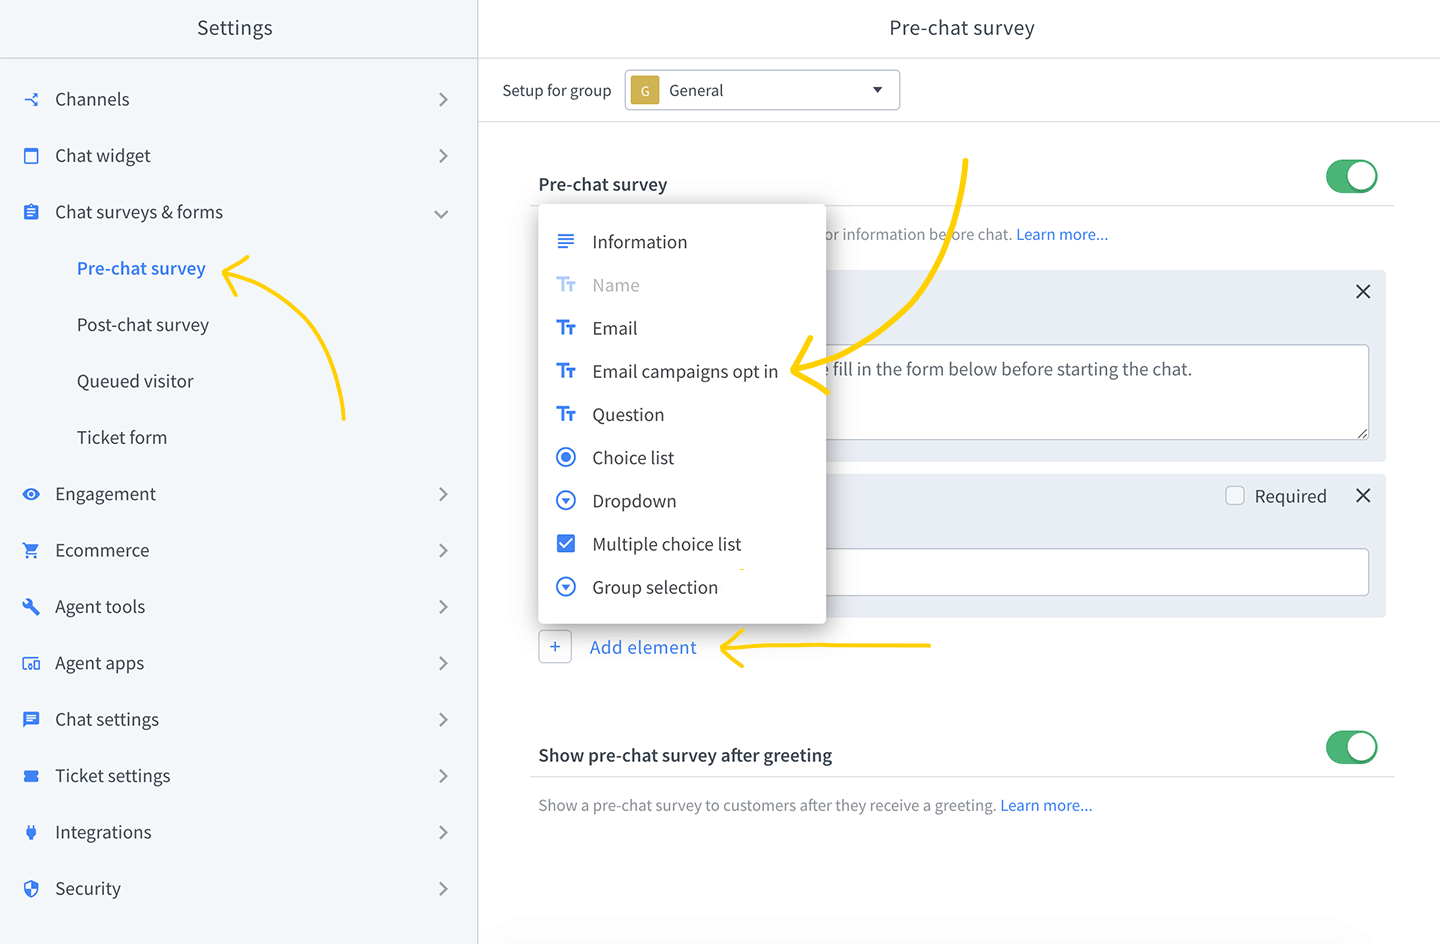Click the Channels sidebar icon
The width and height of the screenshot is (1440, 944).
tap(31, 99)
